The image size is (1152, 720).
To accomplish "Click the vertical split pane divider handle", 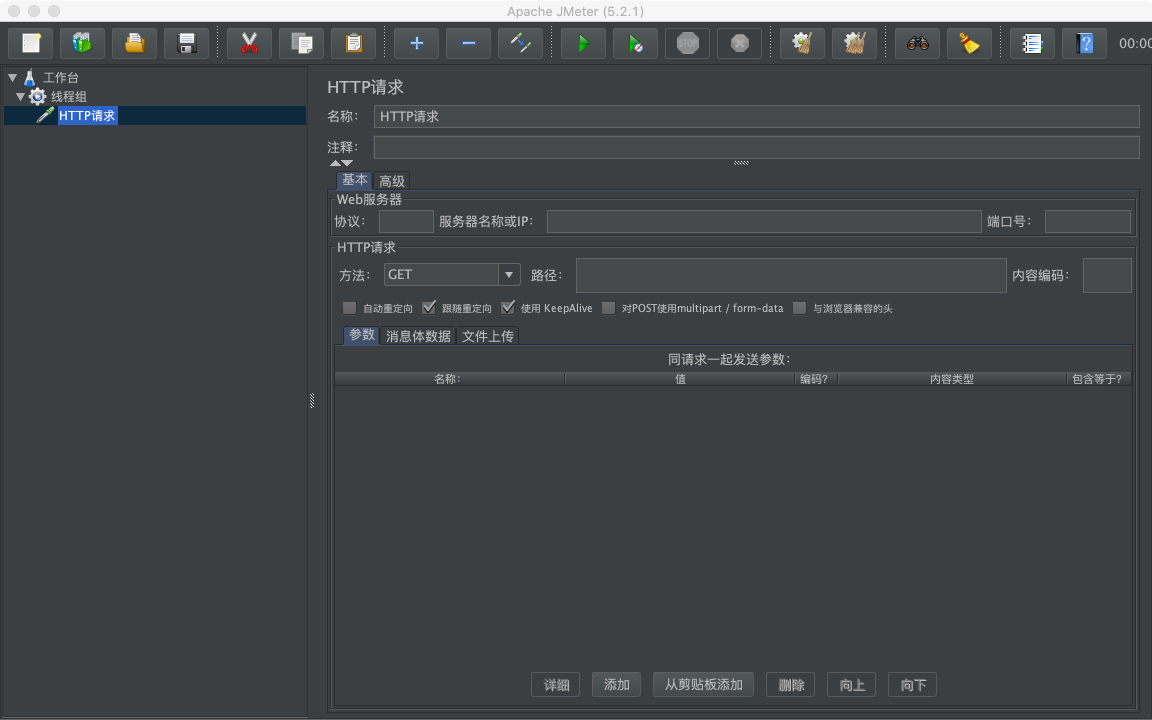I will click(312, 400).
